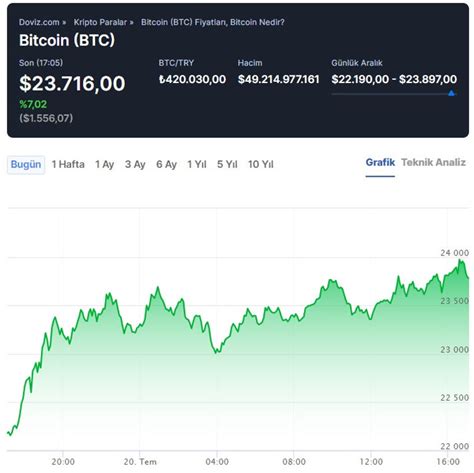Select the 6 Ay chart period
The image size is (474, 473).
click(x=166, y=164)
